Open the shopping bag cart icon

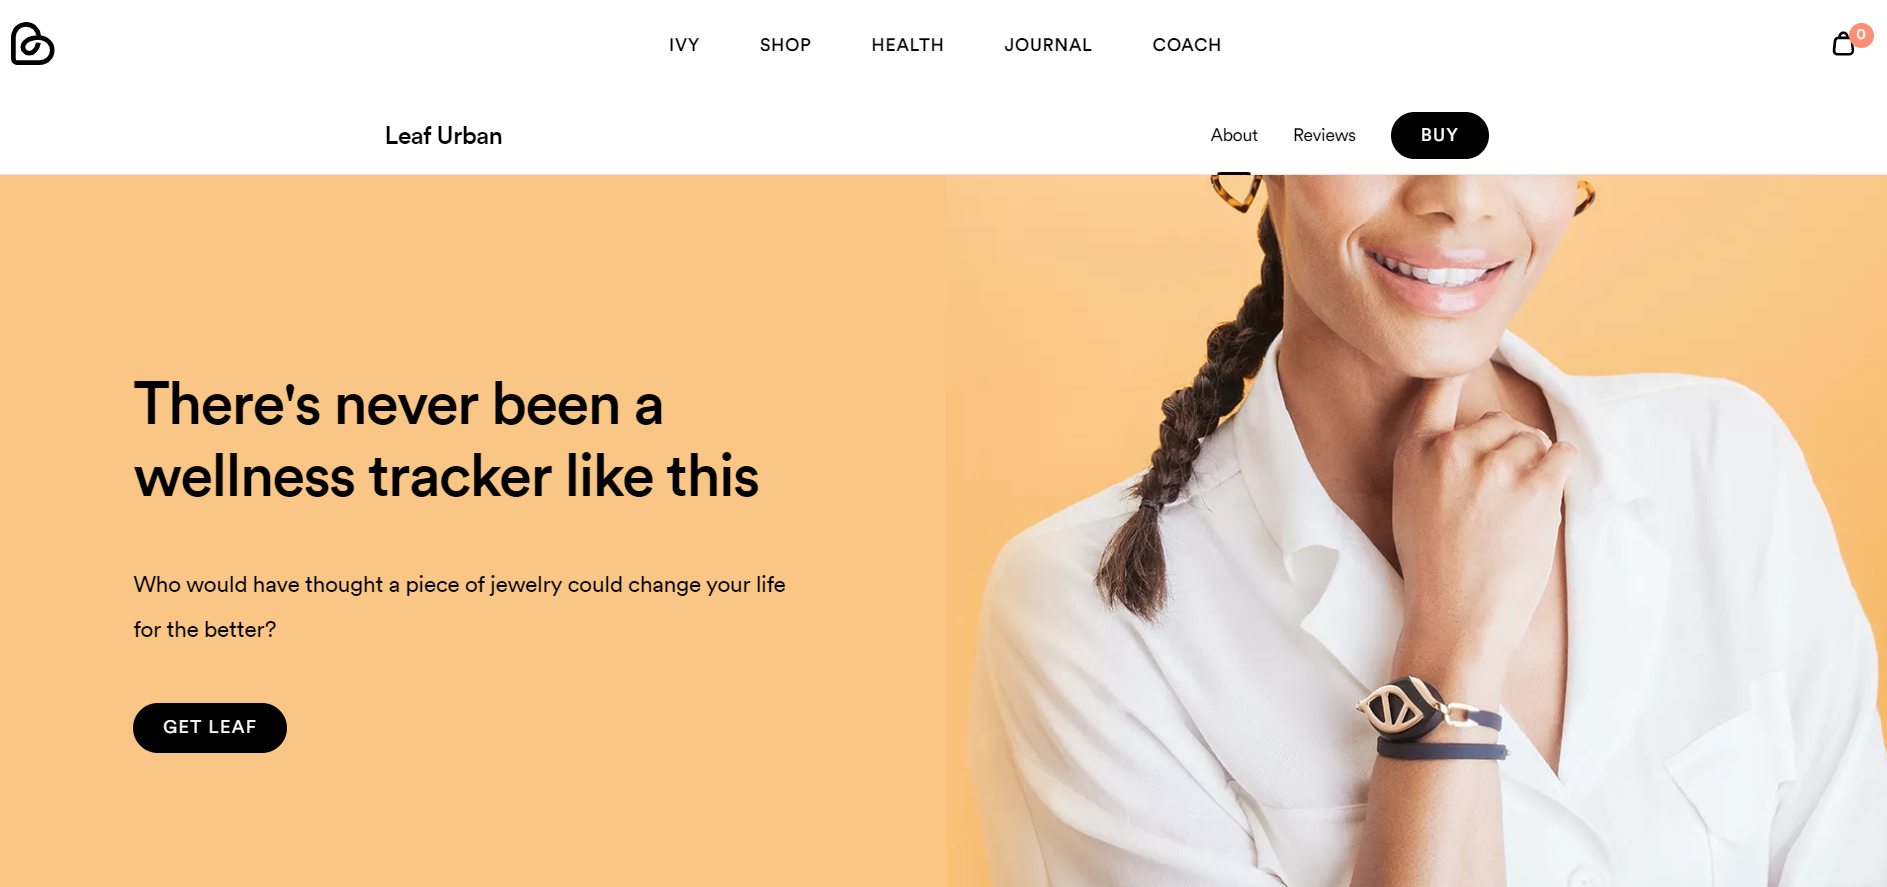1843,44
